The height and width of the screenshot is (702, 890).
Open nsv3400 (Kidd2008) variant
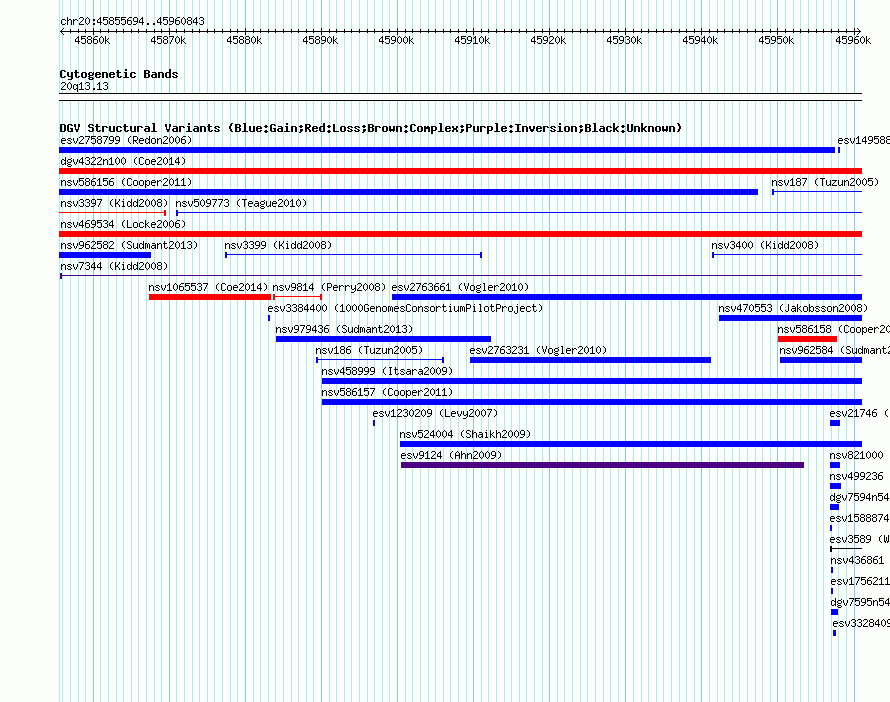(765, 245)
